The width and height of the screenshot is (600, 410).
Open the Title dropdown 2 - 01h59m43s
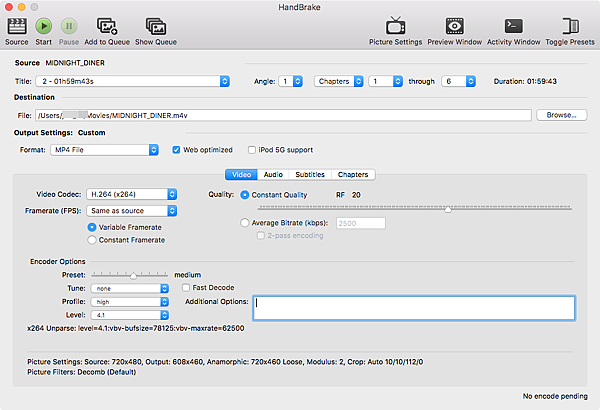tap(133, 81)
